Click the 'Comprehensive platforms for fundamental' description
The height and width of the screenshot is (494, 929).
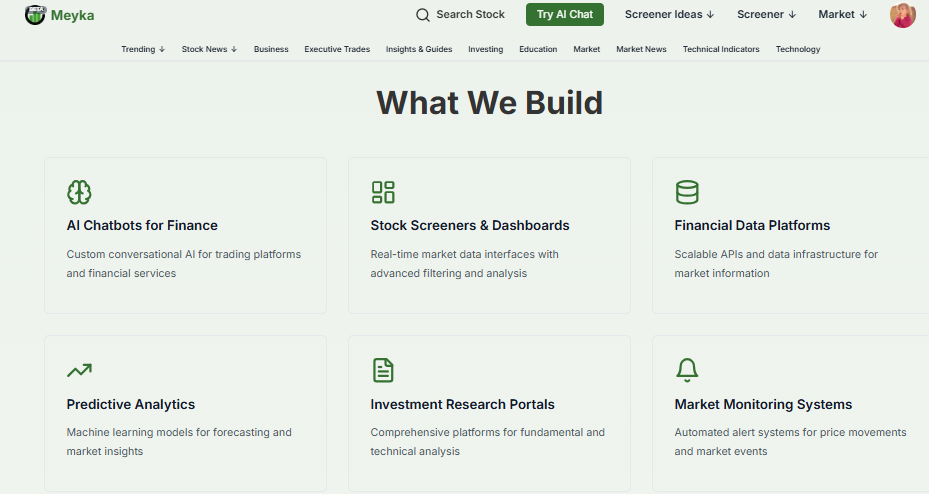pyautogui.click(x=488, y=442)
